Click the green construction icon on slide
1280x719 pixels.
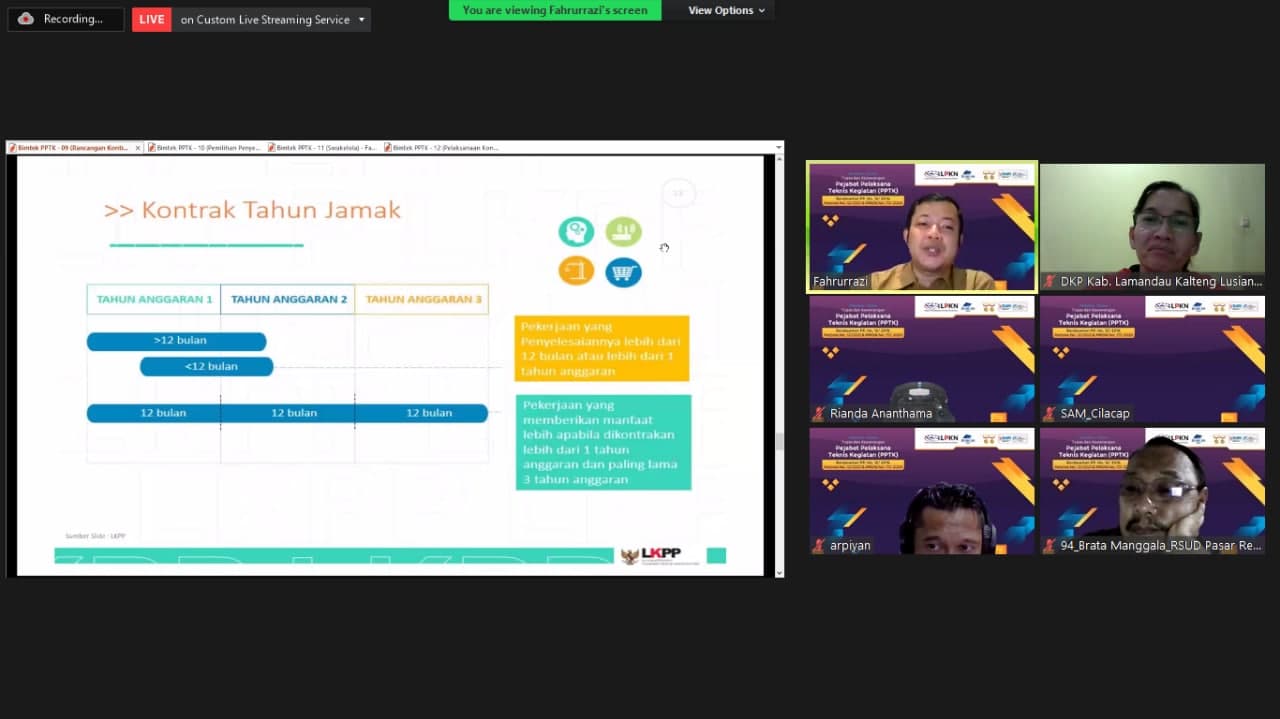pyautogui.click(x=623, y=232)
